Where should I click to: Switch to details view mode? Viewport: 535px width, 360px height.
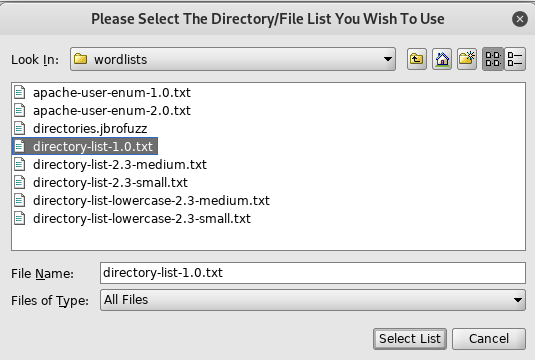click(515, 59)
